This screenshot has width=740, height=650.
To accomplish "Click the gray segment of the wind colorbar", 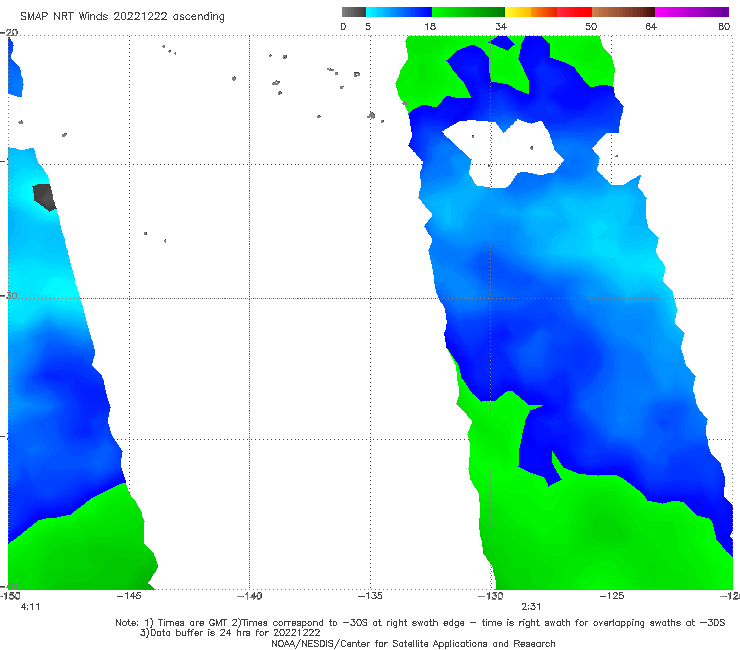I will click(x=354, y=12).
